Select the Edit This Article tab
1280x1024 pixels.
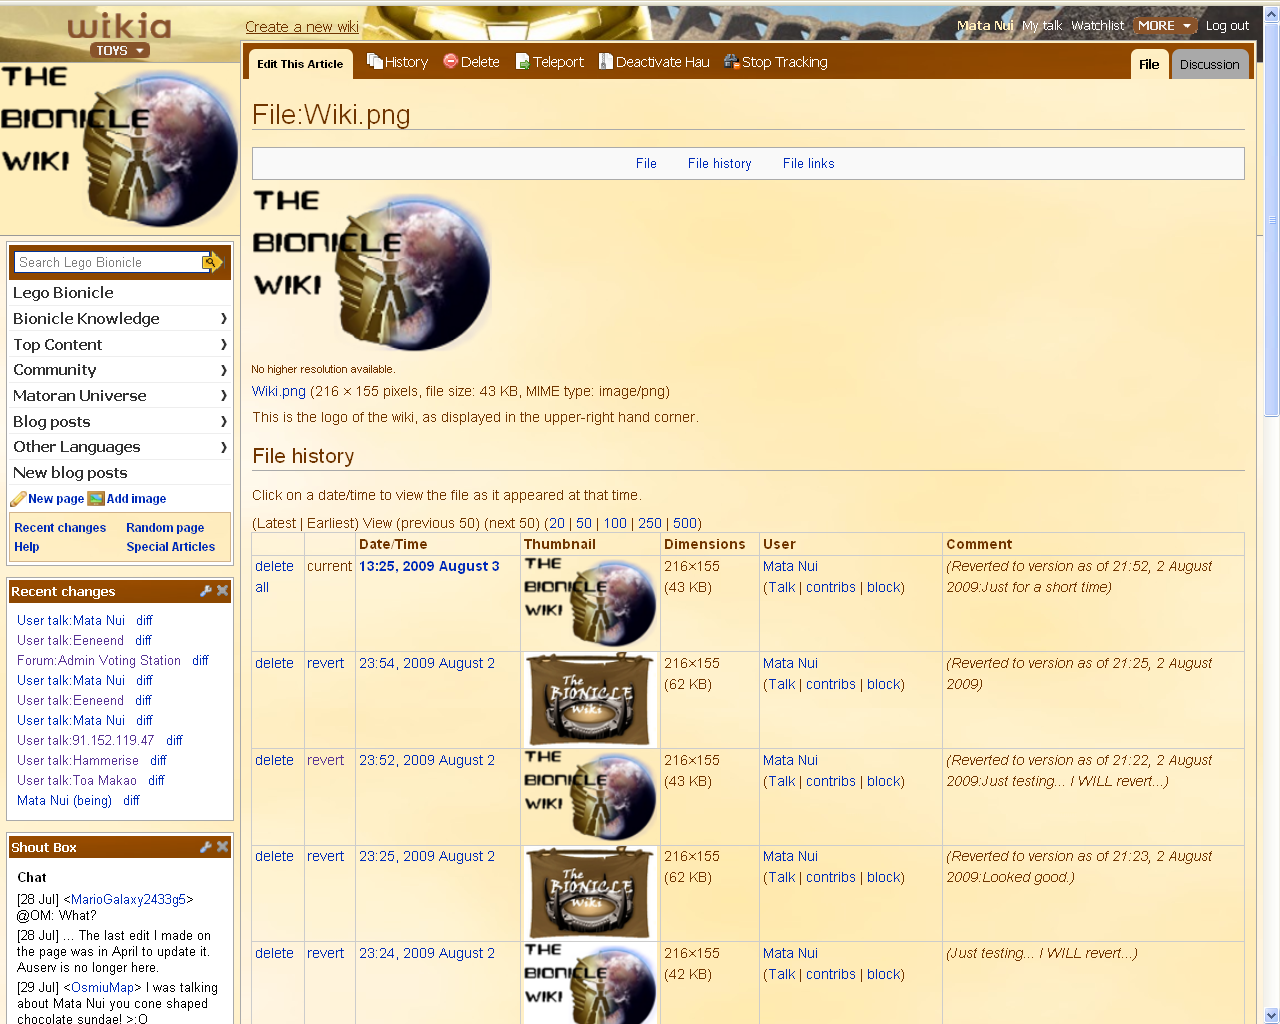(300, 64)
